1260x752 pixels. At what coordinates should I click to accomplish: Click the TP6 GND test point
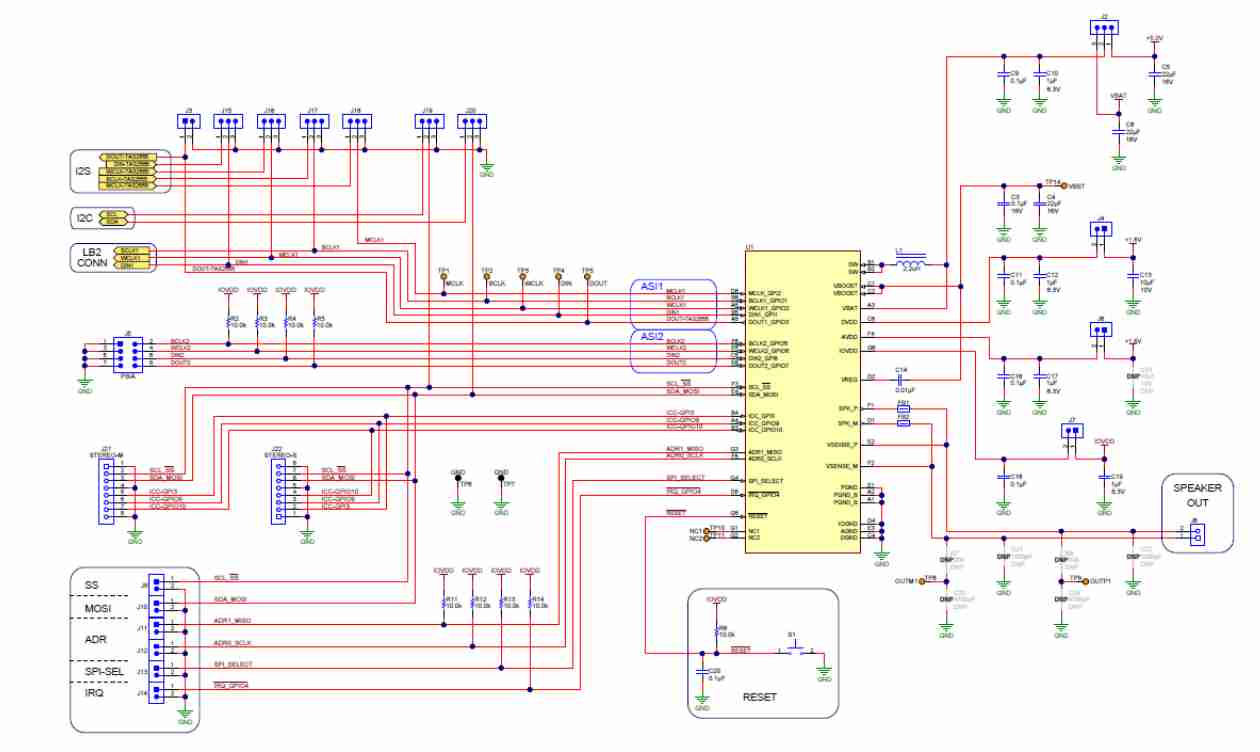tap(458, 478)
